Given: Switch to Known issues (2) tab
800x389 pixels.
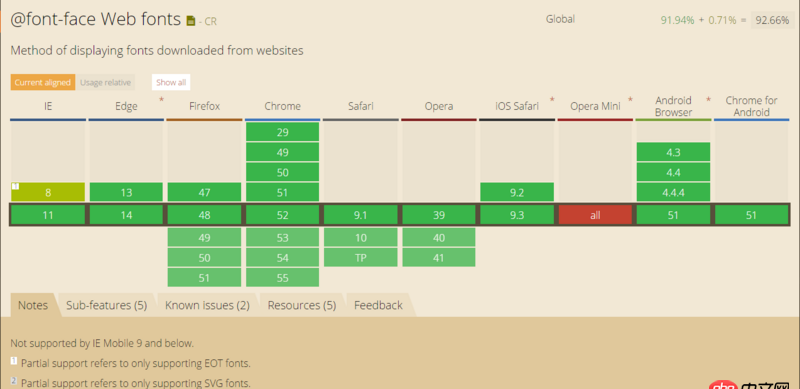Looking at the screenshot, I should [207, 305].
